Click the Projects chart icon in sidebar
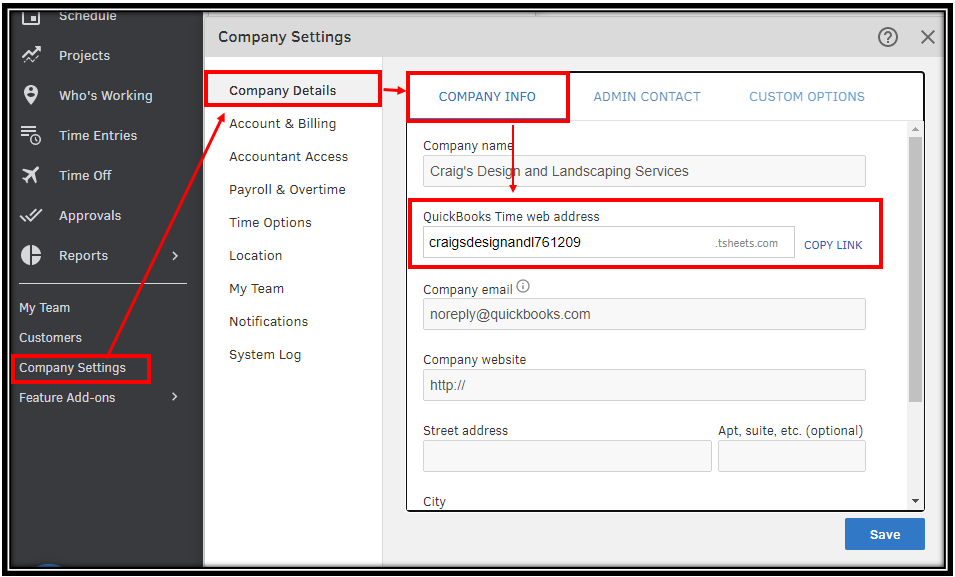 click(x=31, y=55)
